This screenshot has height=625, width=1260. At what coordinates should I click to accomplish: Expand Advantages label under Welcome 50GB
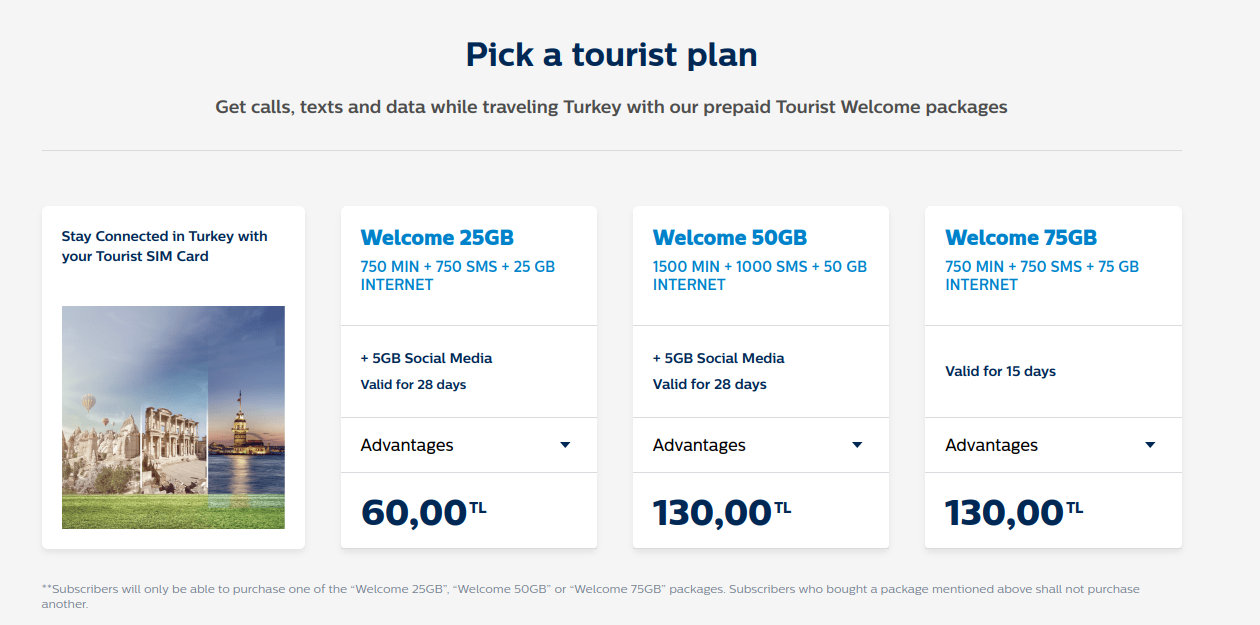[699, 445]
